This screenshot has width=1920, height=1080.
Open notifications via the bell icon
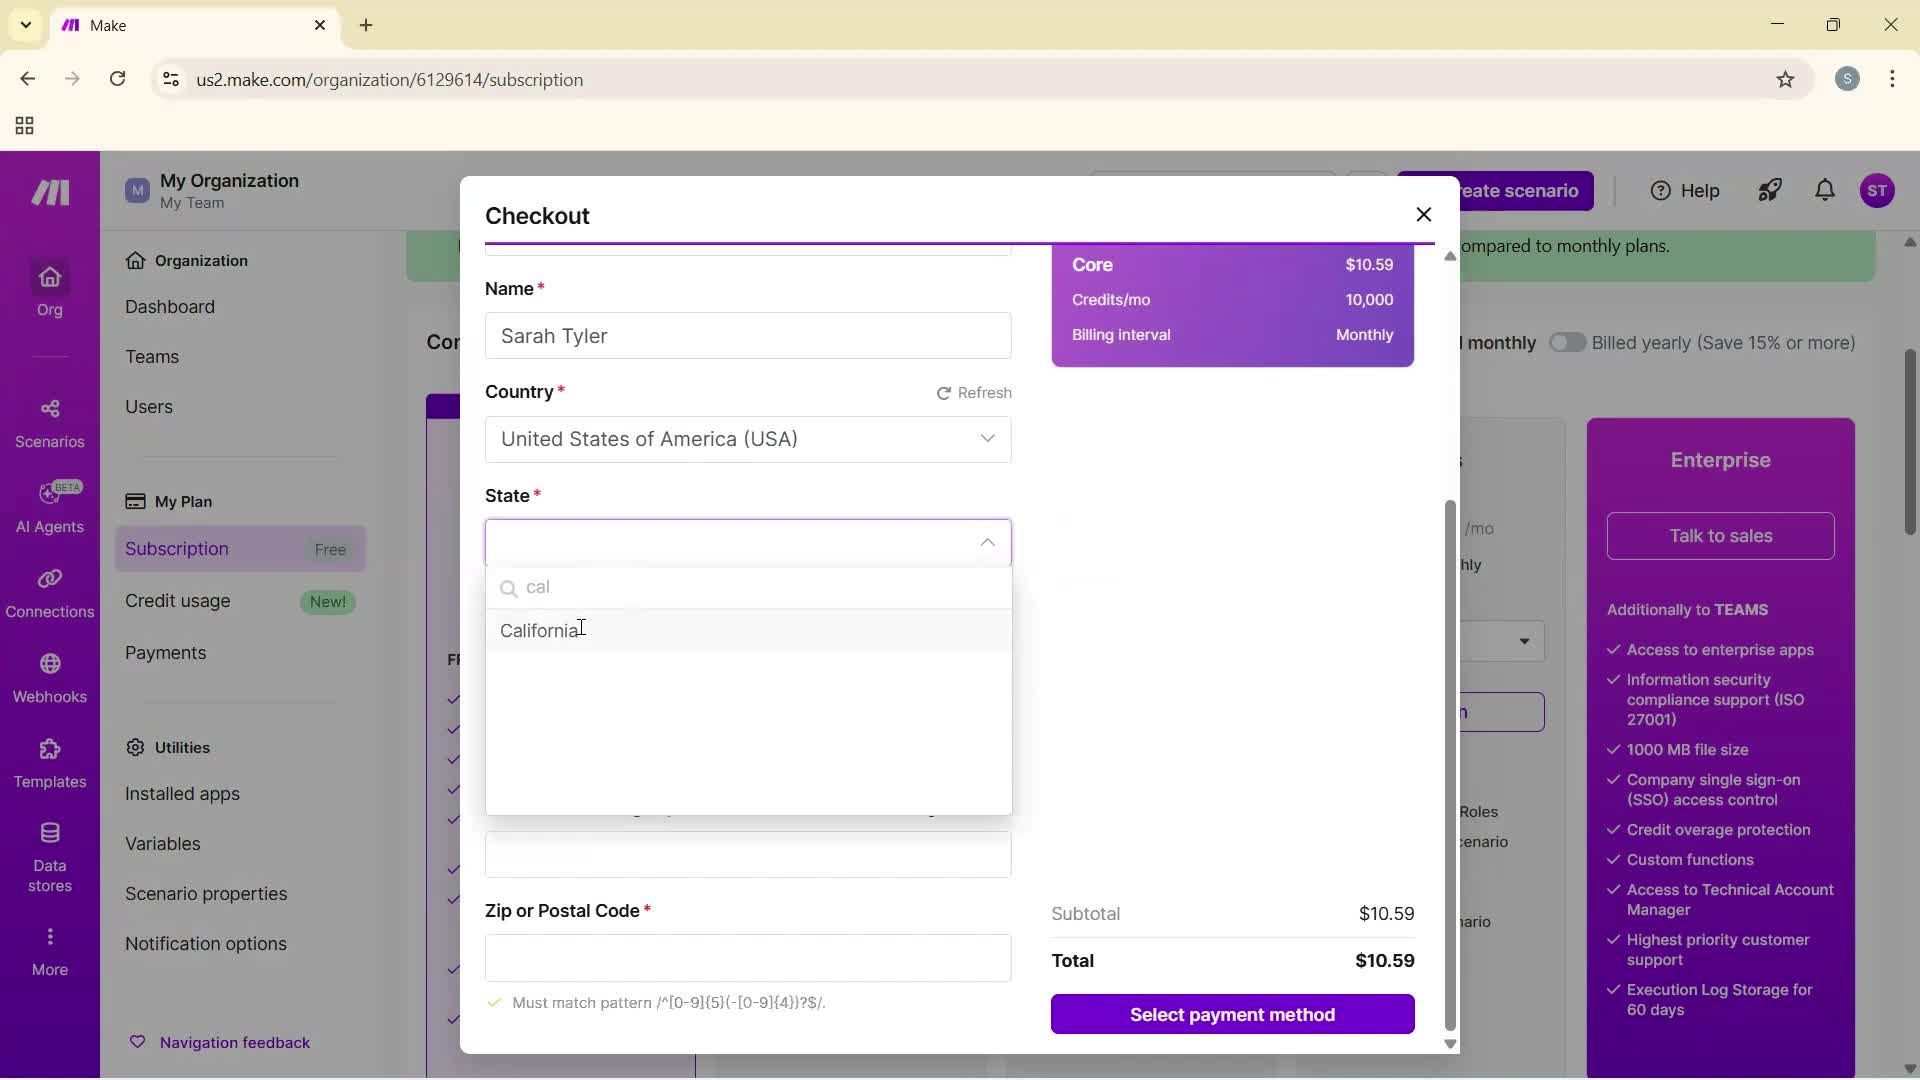(1825, 190)
